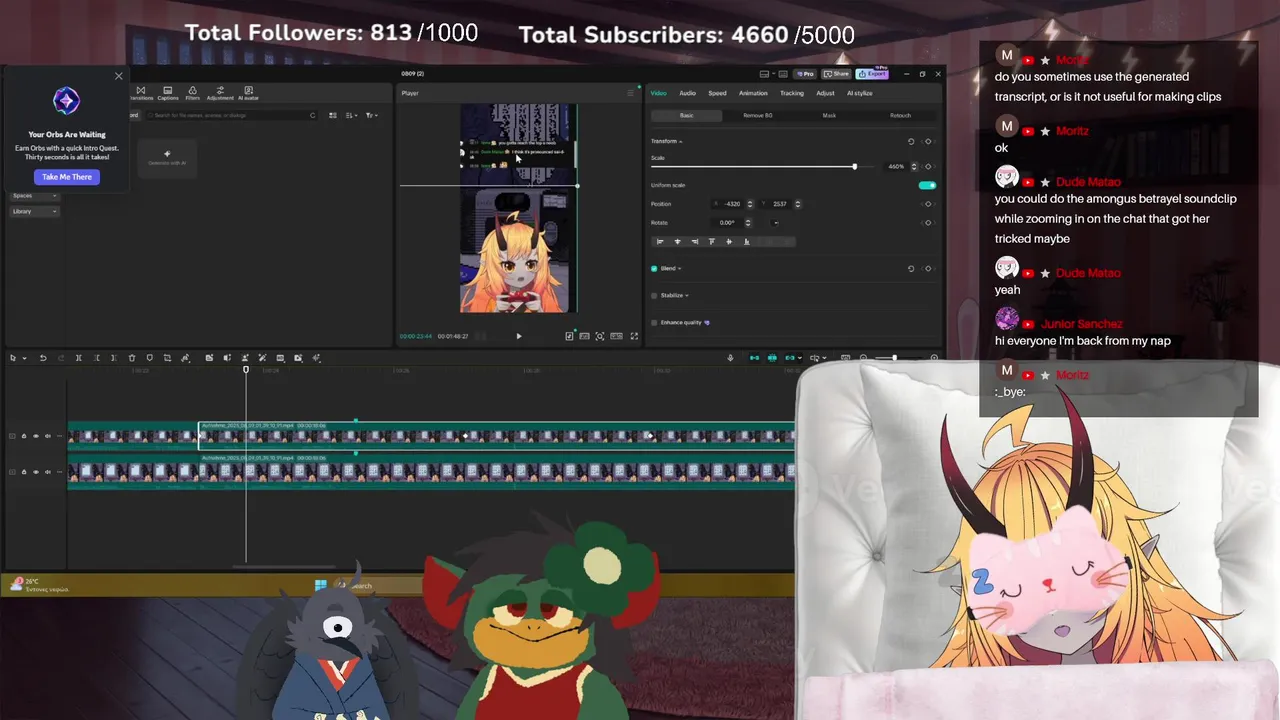
Task: Click the Rotate angle dial
Action: [776, 222]
